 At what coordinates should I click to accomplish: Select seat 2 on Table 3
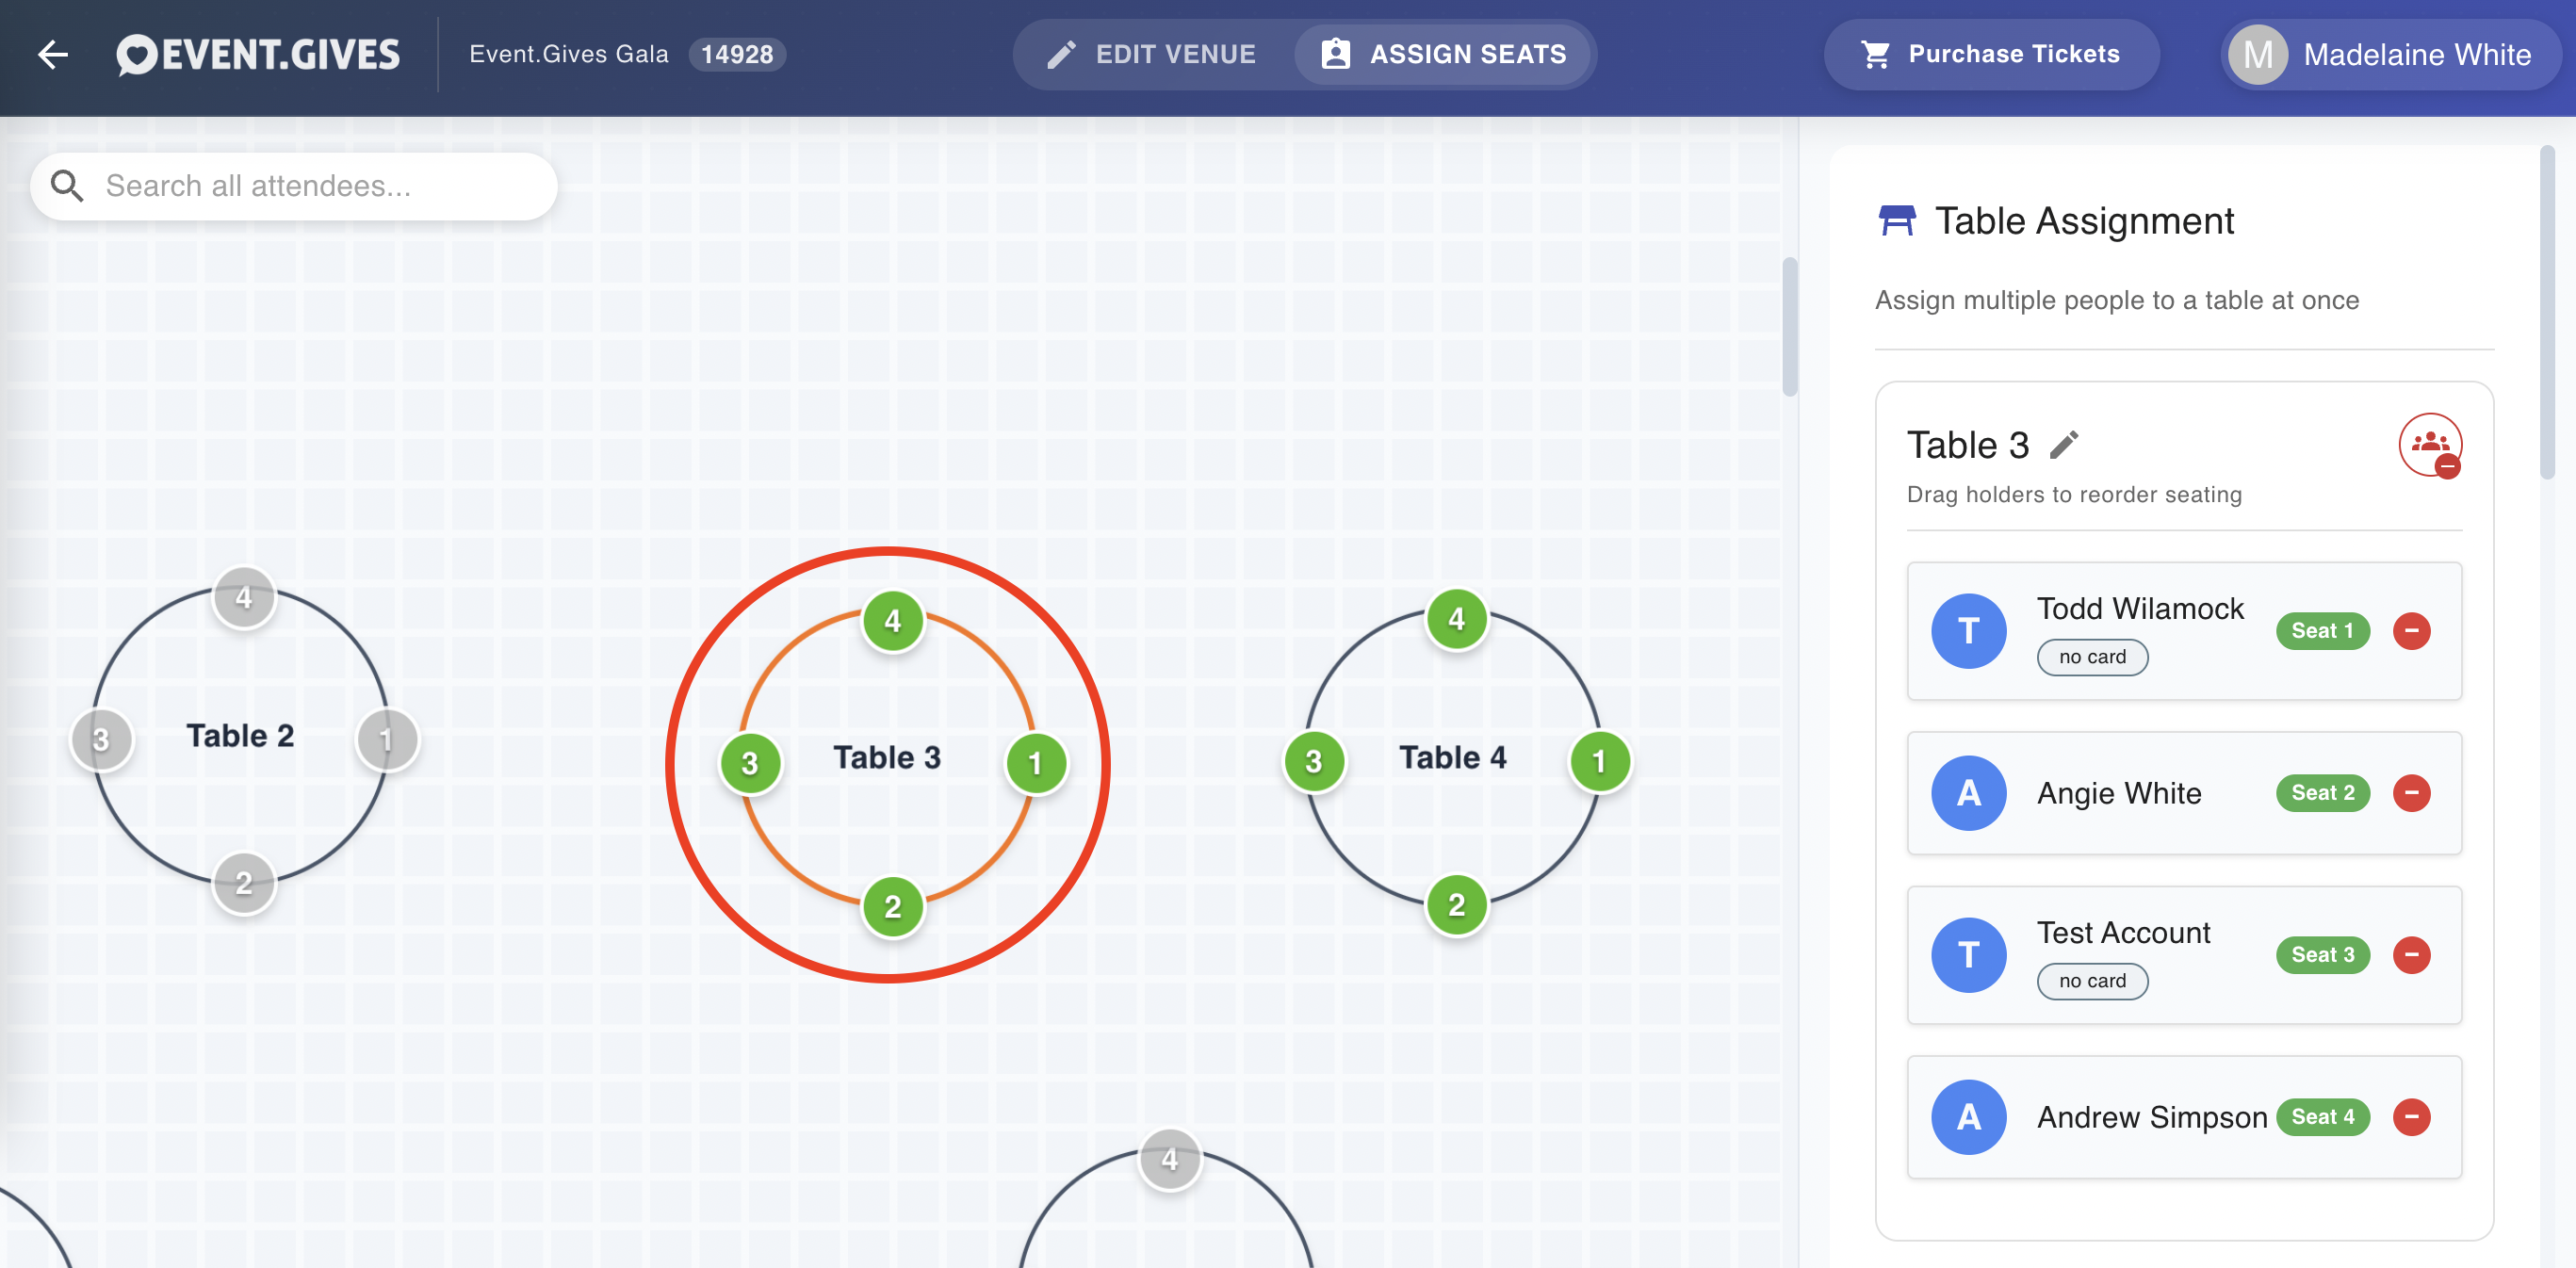coord(892,907)
